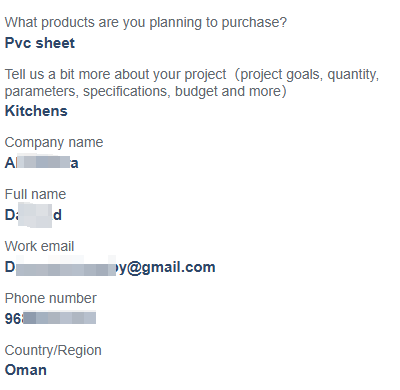Click the 'Work email' label
Screen dimensions: 400x390
[x=39, y=246]
